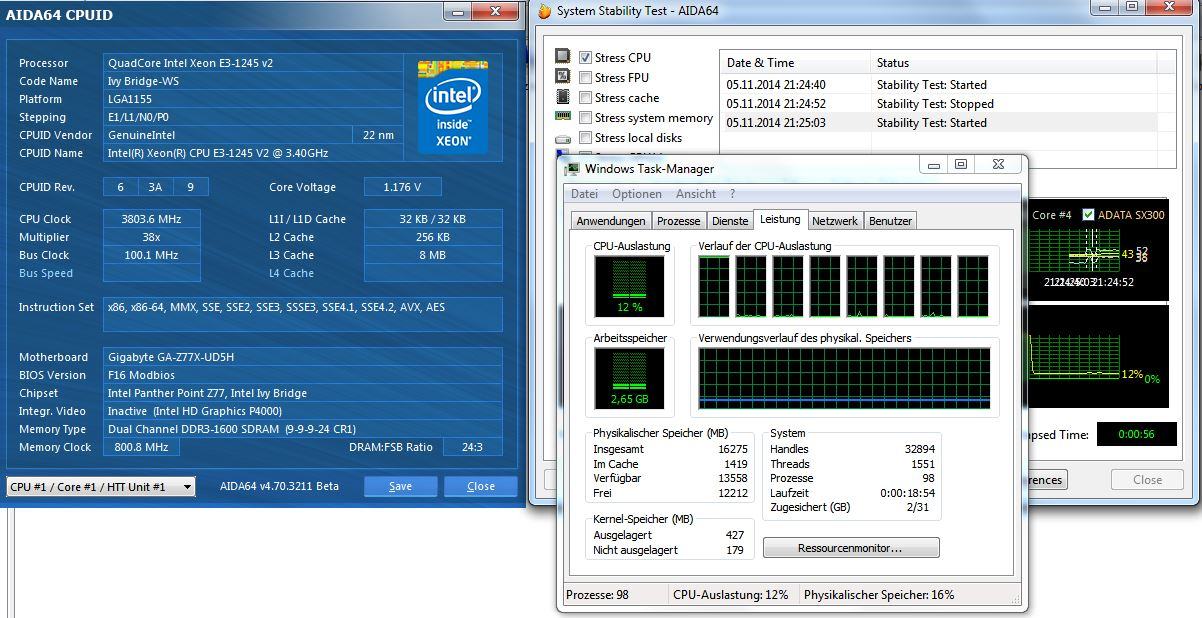Uncheck the ADATA SX300 graph checkbox
1202x618 pixels.
(1089, 215)
